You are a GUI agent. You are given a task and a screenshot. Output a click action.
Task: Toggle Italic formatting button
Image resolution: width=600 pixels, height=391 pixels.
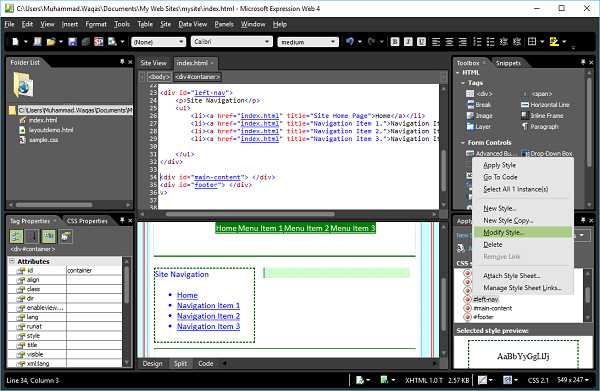click(408, 42)
